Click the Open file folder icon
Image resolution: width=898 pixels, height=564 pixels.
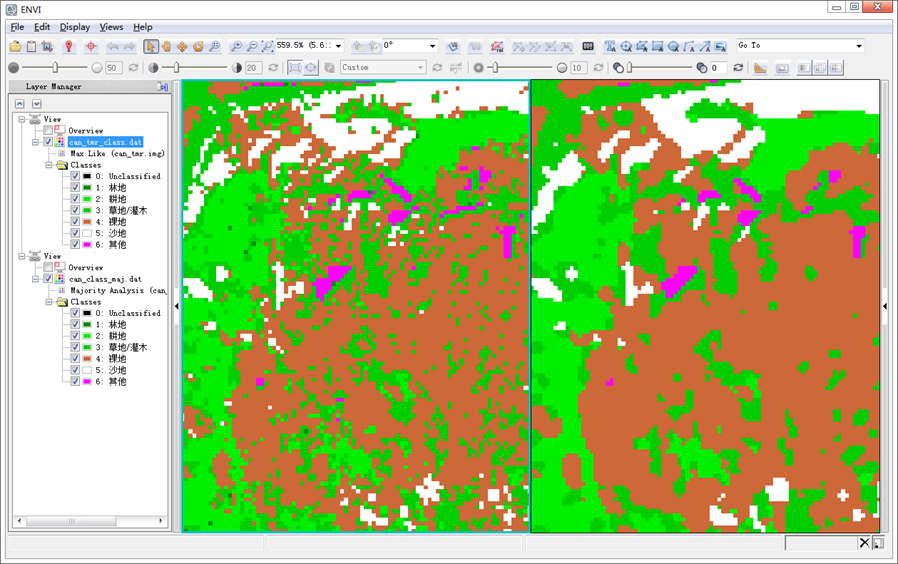(x=15, y=46)
